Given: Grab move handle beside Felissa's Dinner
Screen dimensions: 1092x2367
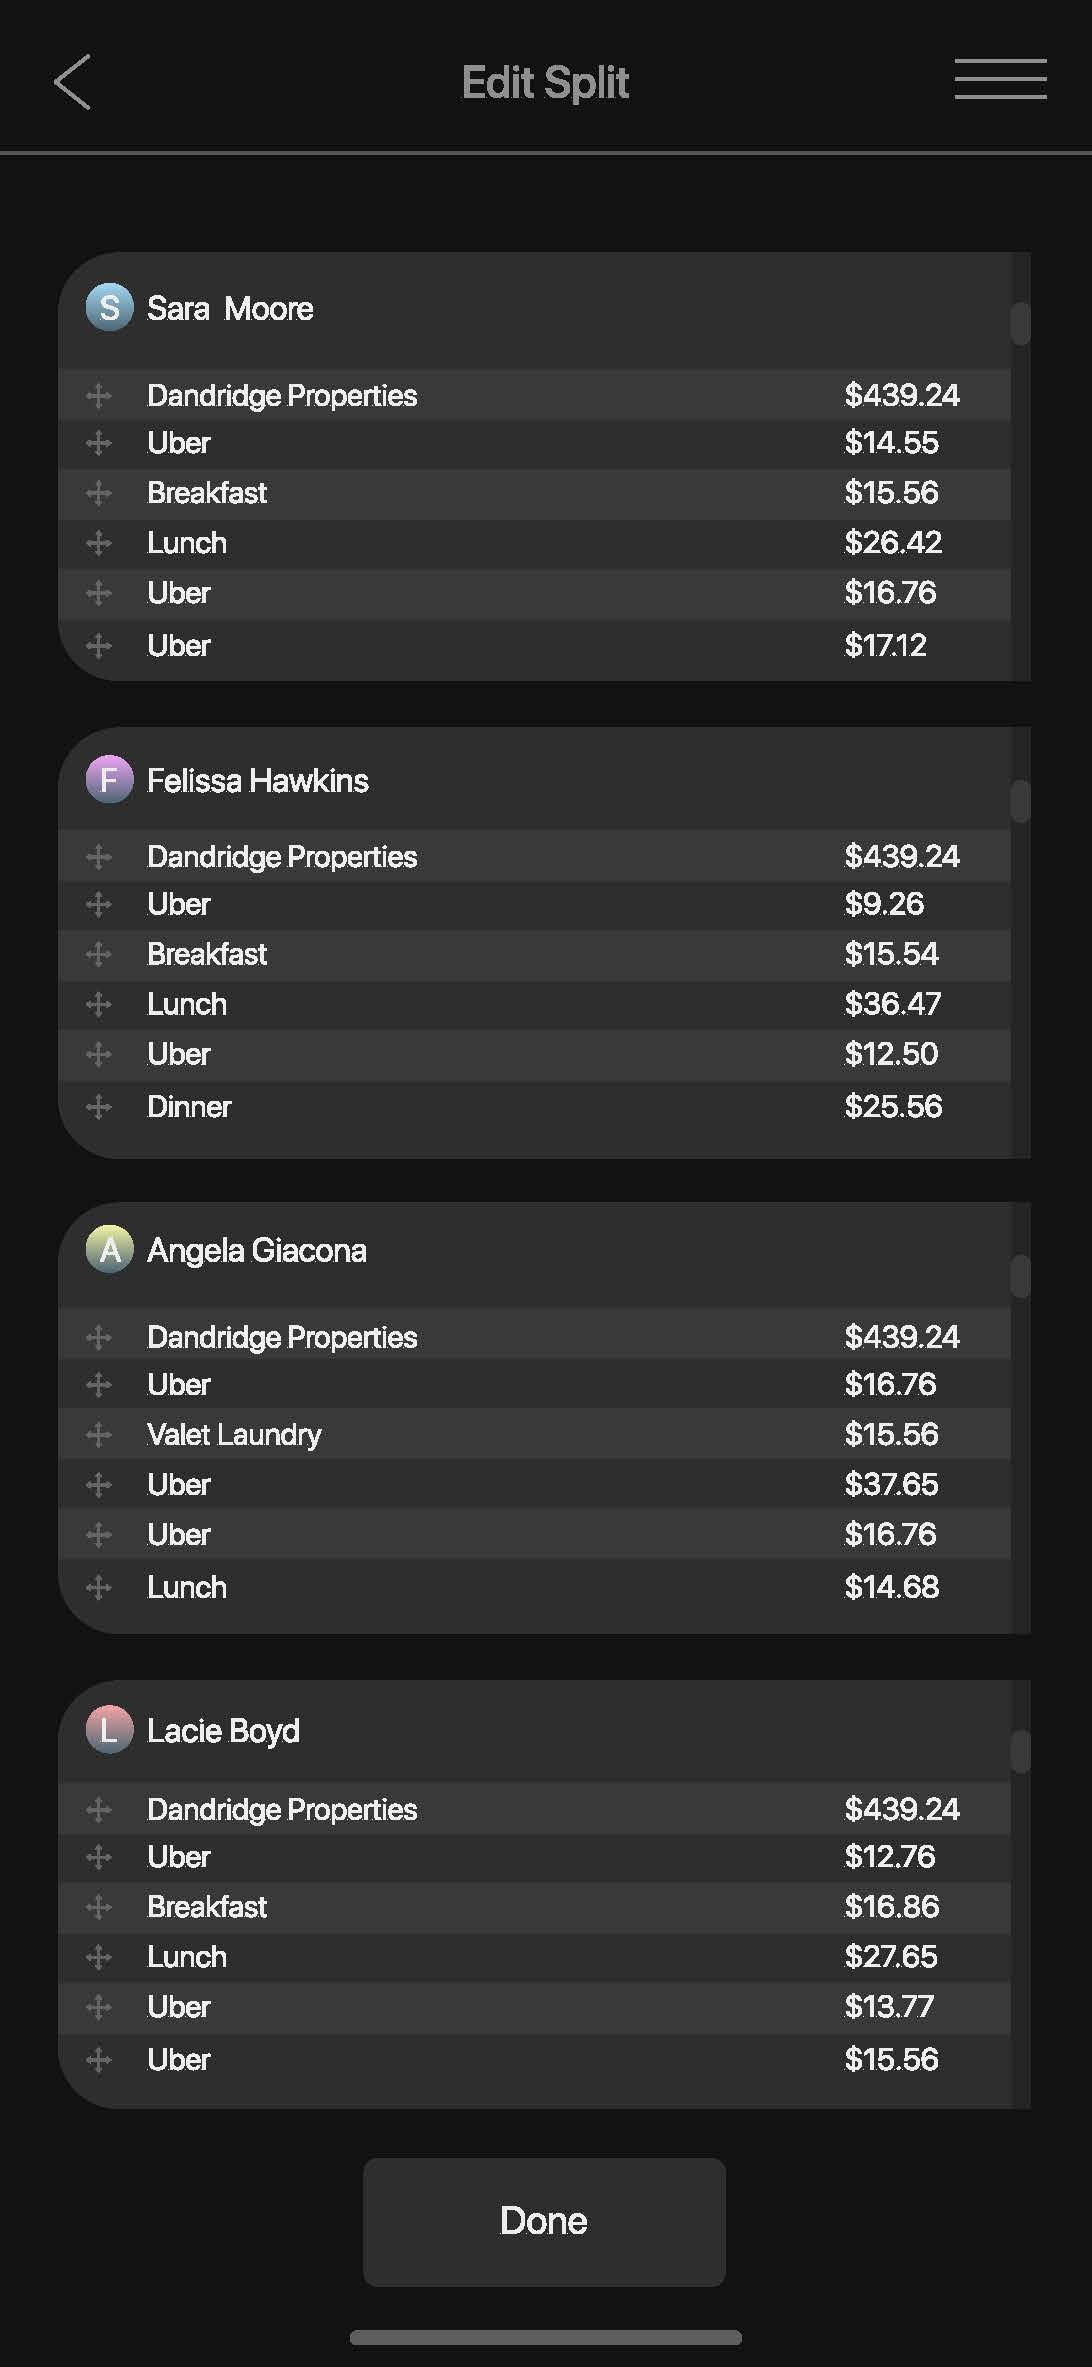Looking at the screenshot, I should (98, 1107).
